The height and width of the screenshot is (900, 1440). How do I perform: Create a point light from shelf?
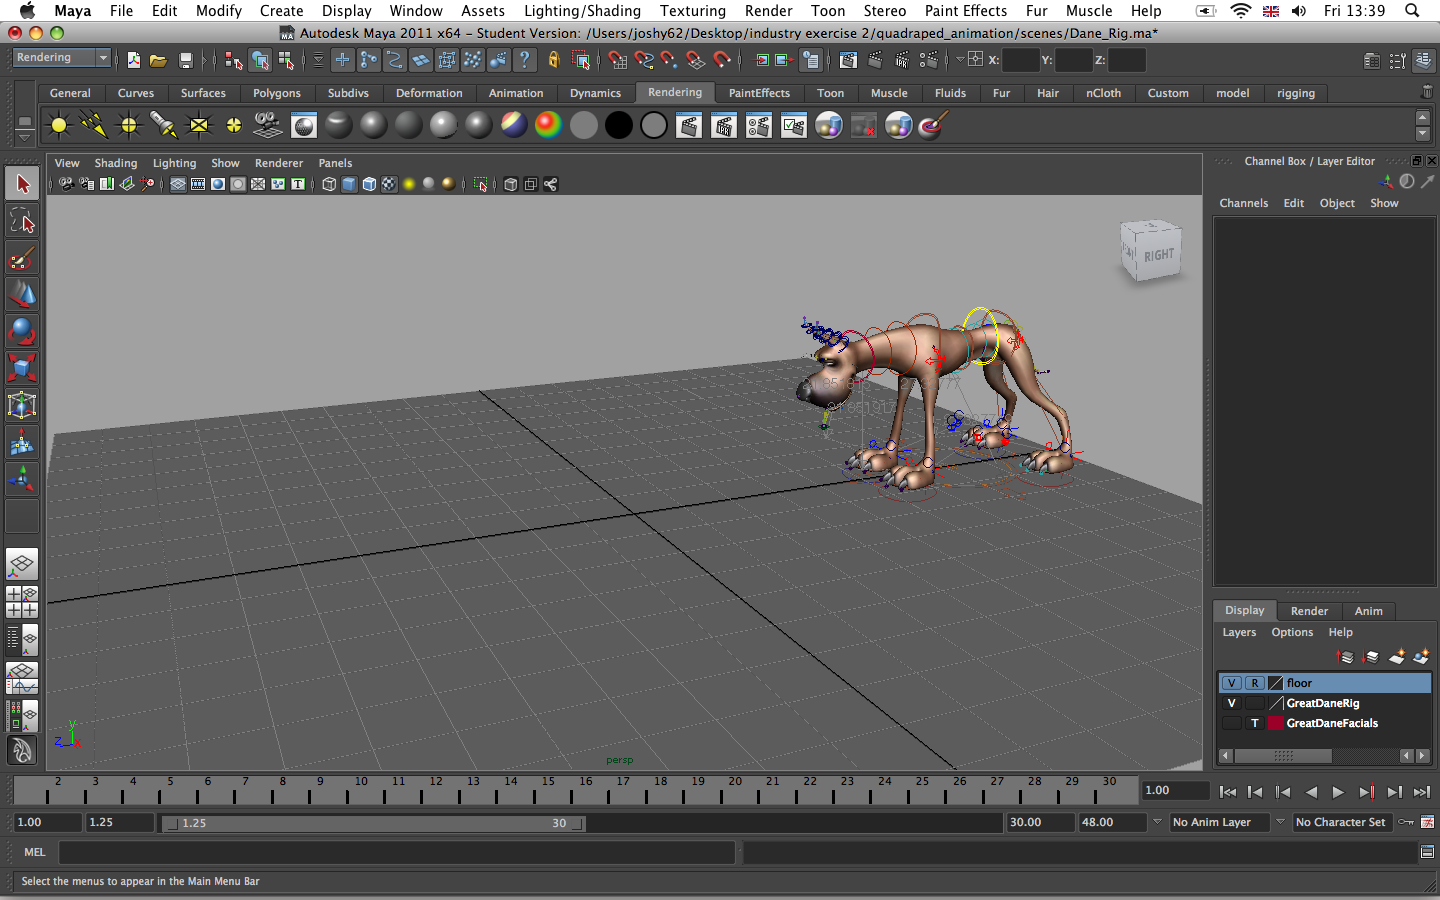[129, 126]
